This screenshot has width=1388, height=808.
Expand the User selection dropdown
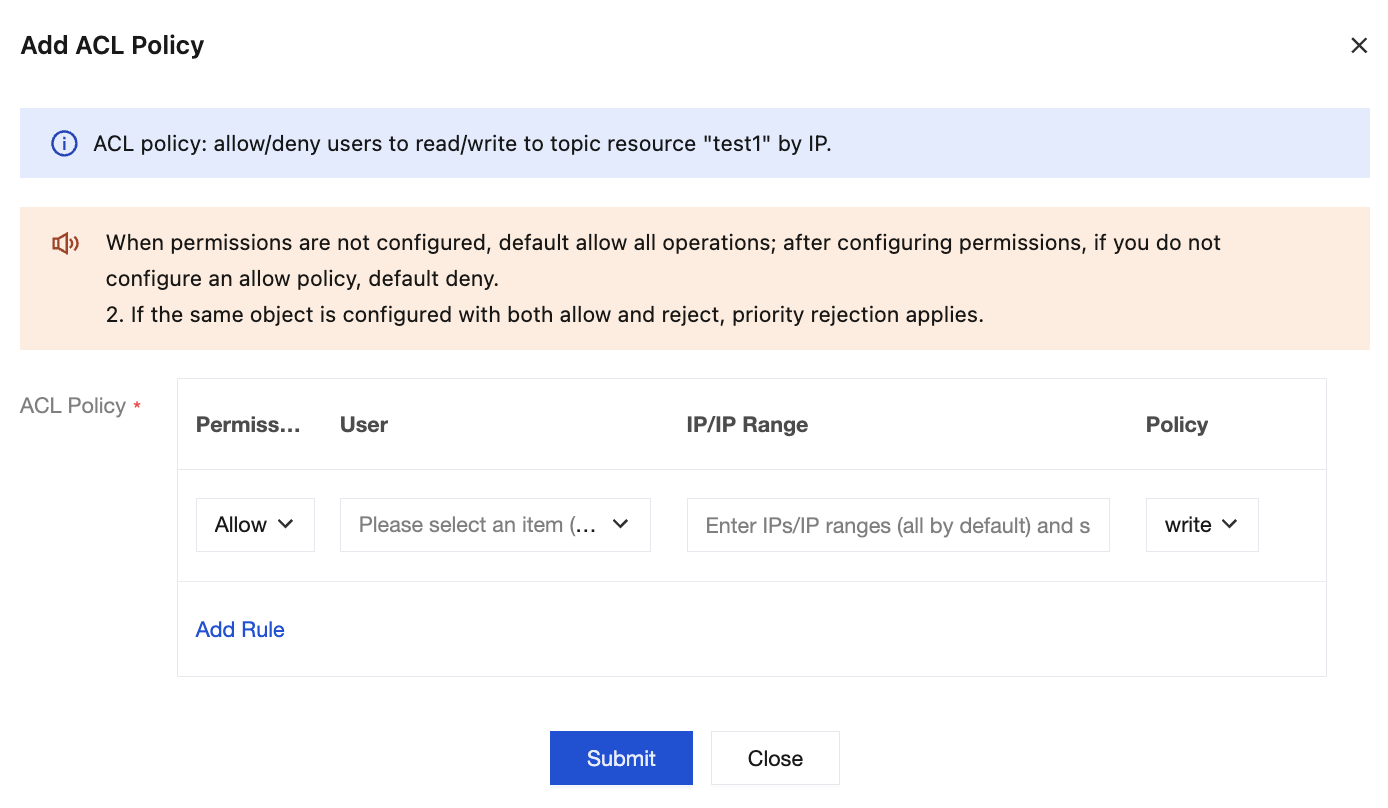495,525
